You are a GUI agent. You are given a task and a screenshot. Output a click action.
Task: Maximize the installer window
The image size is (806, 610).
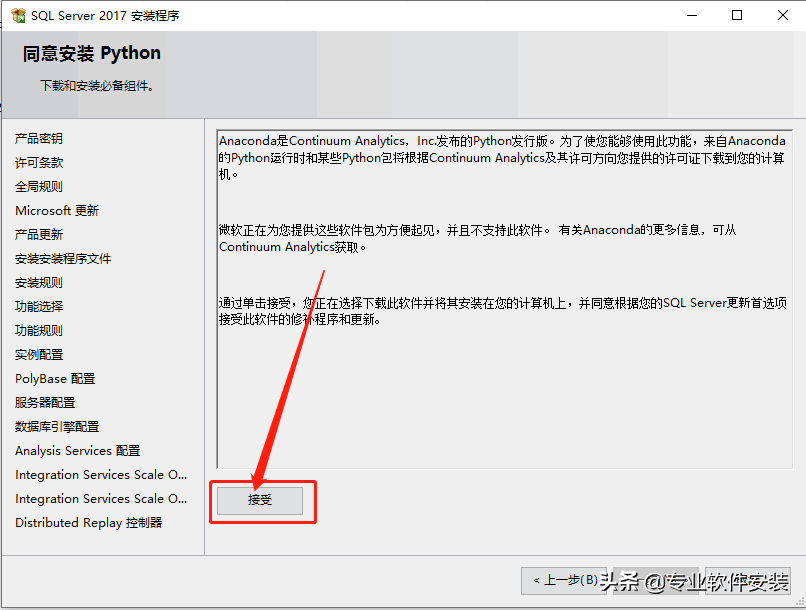737,16
